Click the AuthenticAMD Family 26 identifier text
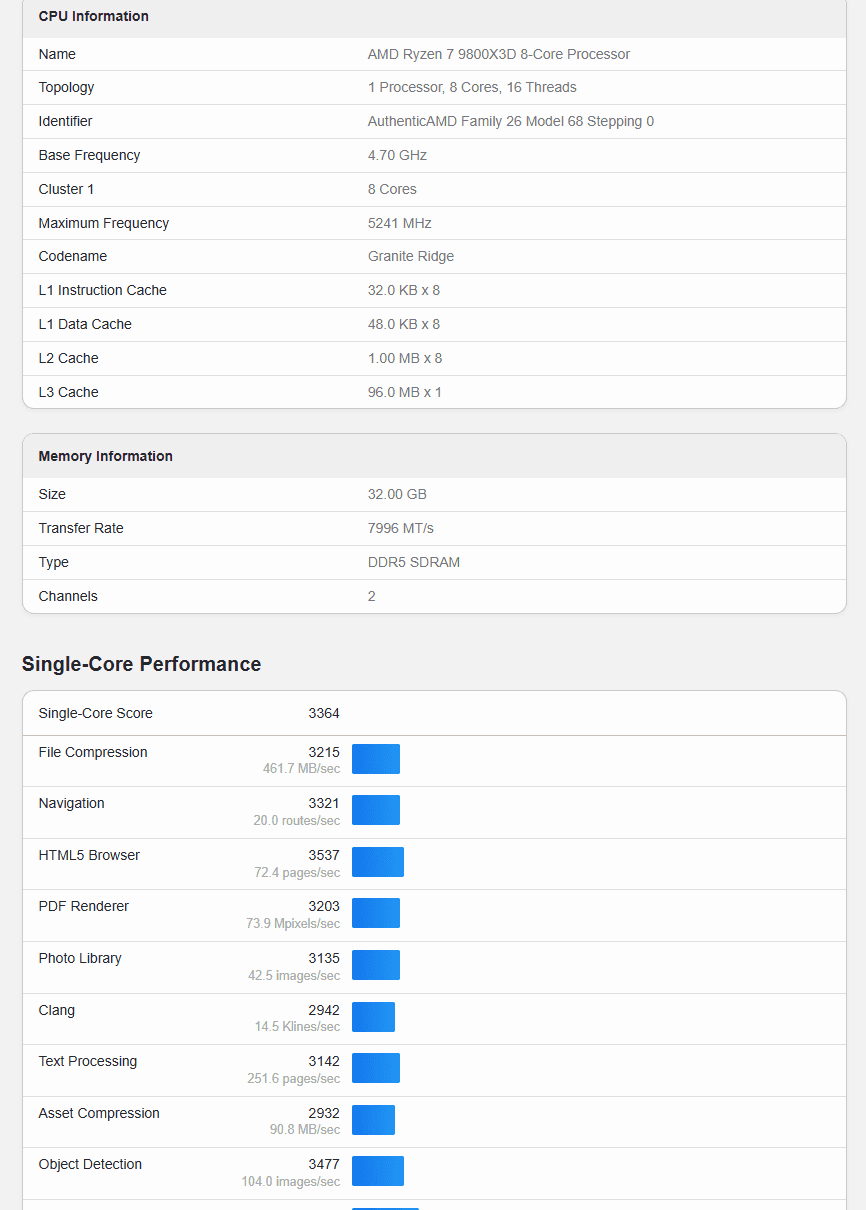This screenshot has width=866, height=1210. tap(511, 121)
